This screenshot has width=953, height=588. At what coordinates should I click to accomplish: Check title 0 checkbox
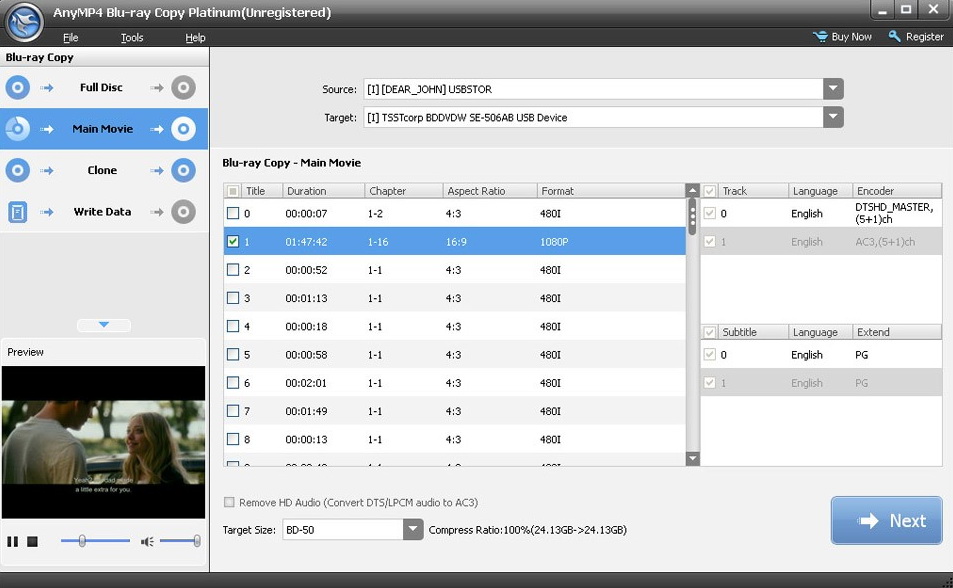coord(233,213)
